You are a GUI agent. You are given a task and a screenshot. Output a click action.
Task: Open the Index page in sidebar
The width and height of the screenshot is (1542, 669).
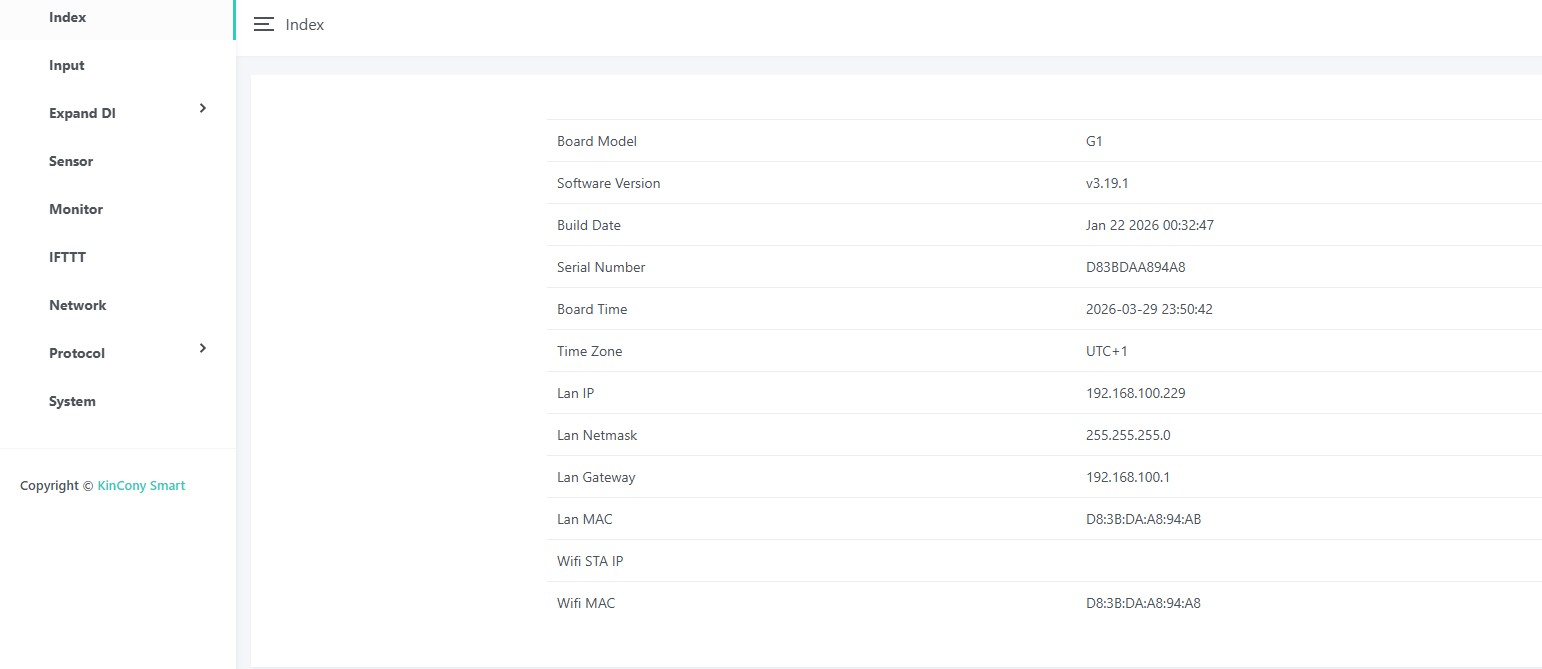click(68, 17)
